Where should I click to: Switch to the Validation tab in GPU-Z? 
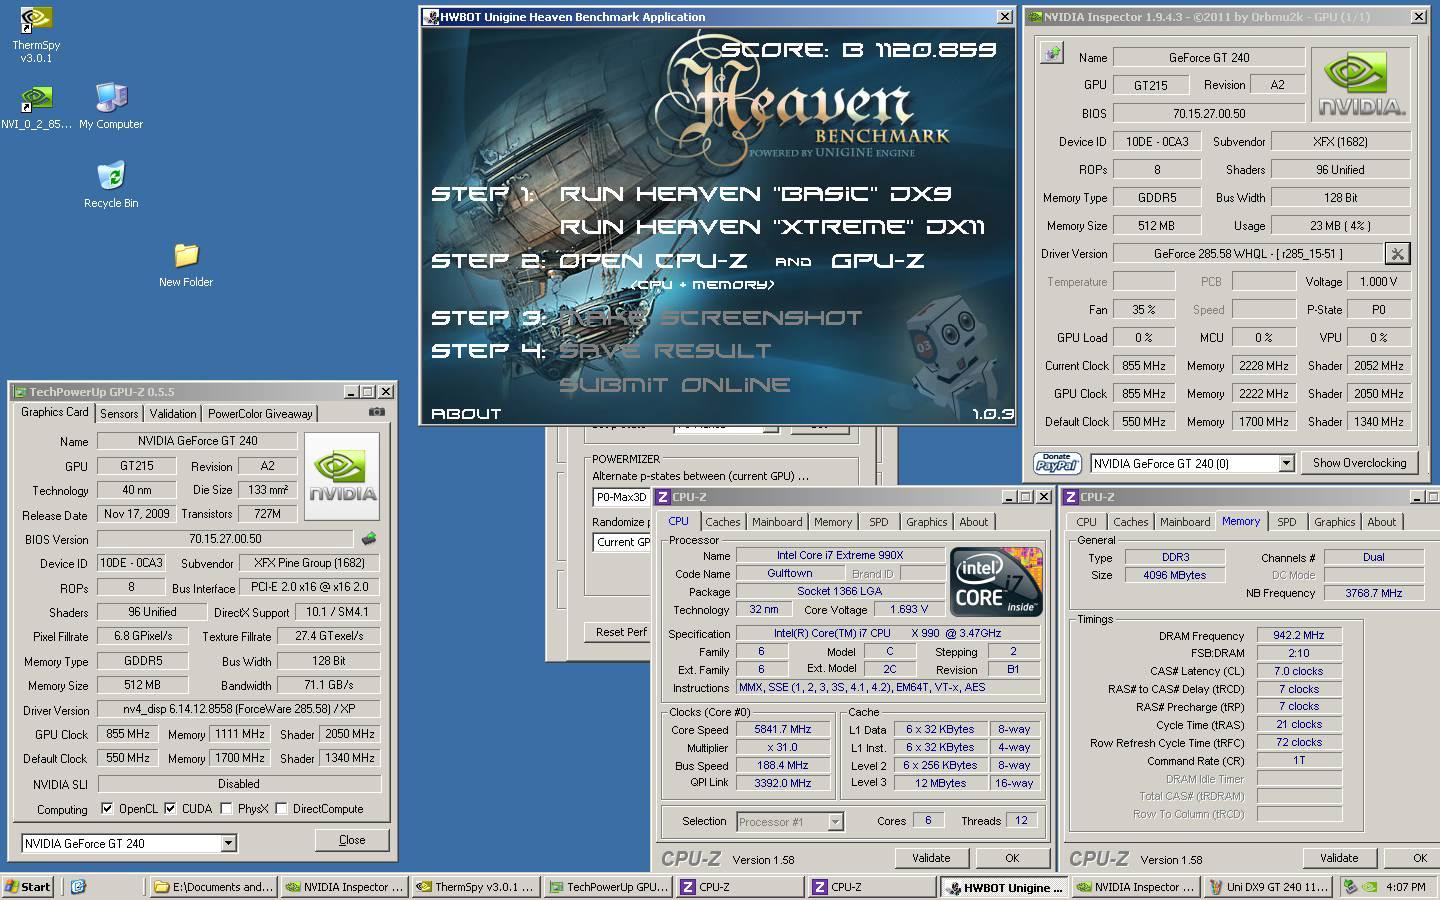(173, 413)
